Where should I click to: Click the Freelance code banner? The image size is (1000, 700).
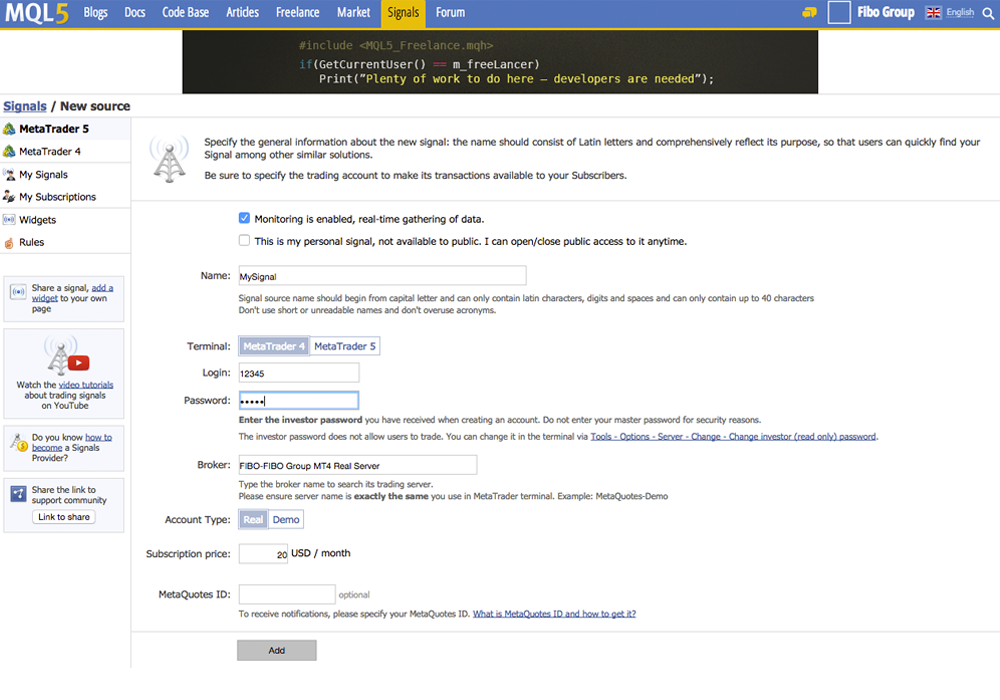[500, 62]
